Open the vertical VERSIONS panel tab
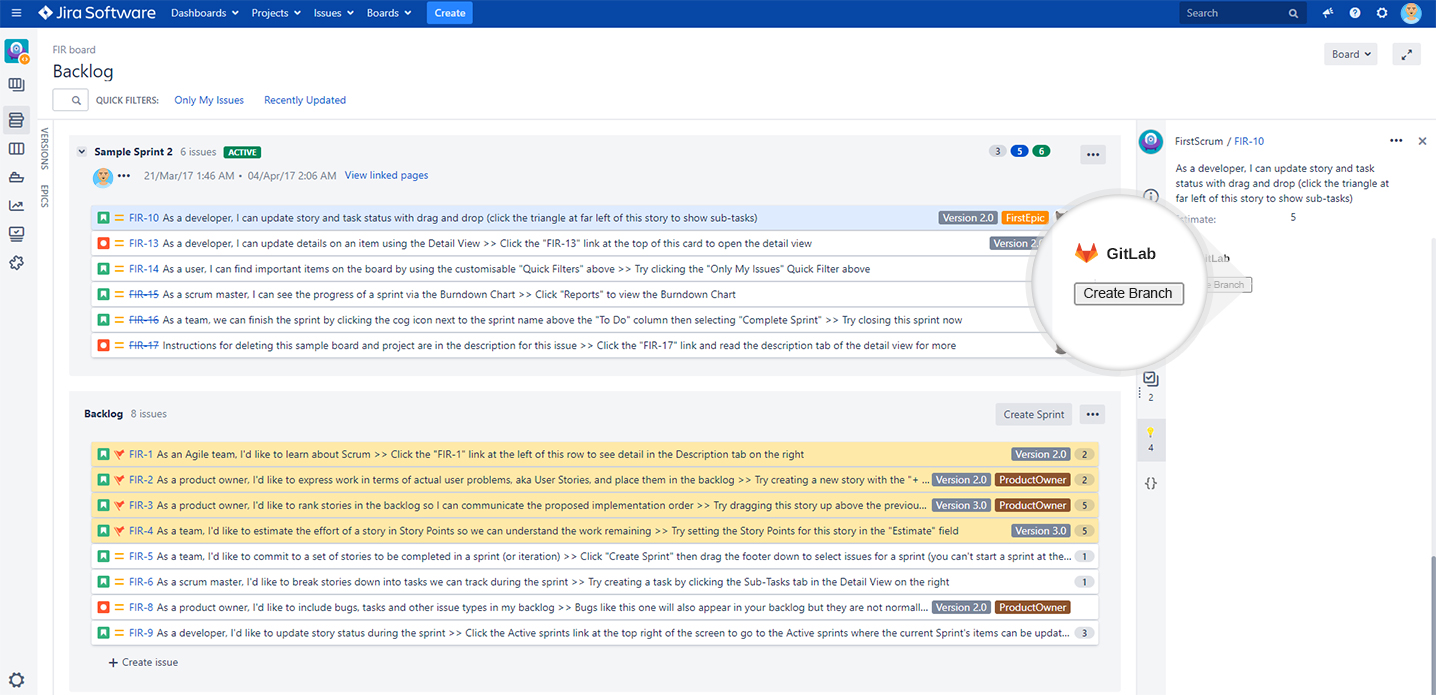The width and height of the screenshot is (1436, 695). (44, 148)
